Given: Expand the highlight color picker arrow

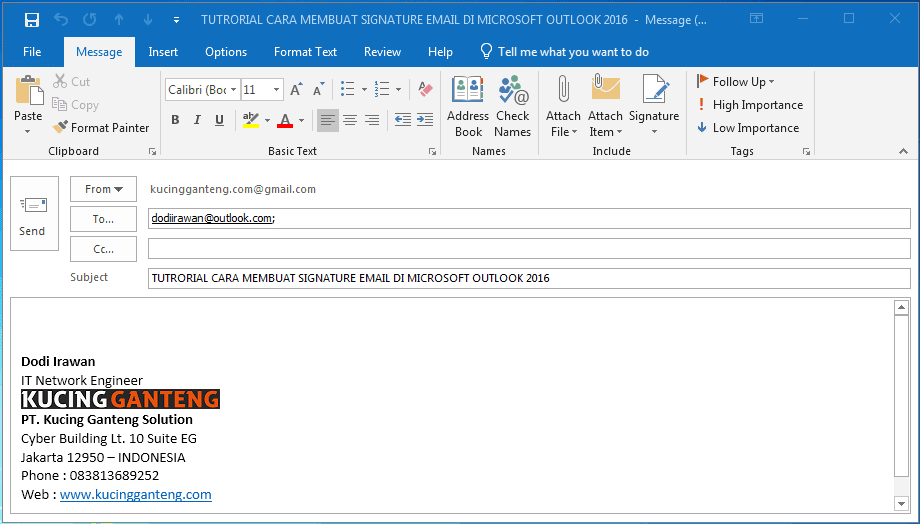Looking at the screenshot, I should [x=268, y=120].
